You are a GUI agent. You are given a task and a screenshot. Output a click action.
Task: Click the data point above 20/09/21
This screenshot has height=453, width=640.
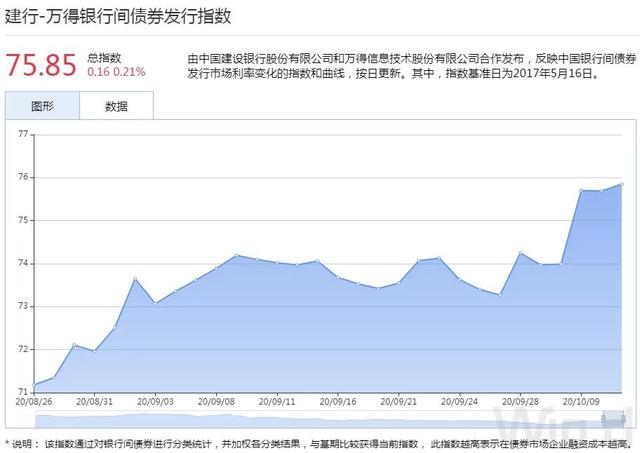(x=399, y=282)
